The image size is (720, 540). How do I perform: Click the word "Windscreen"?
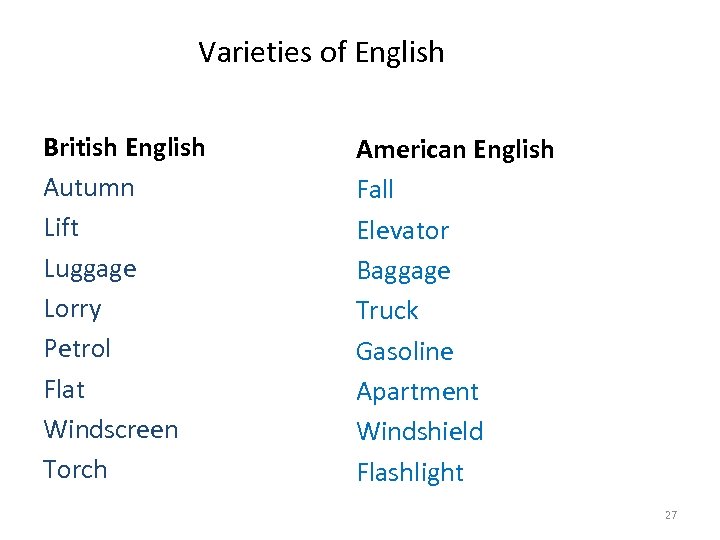[111, 429]
